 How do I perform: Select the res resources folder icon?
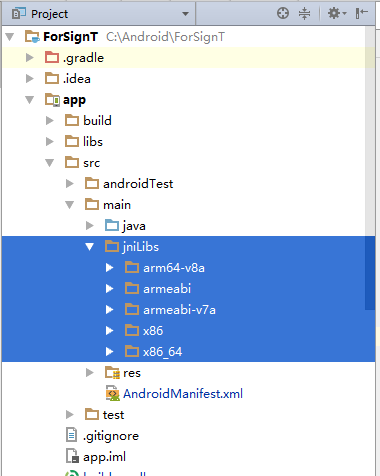coord(112,372)
